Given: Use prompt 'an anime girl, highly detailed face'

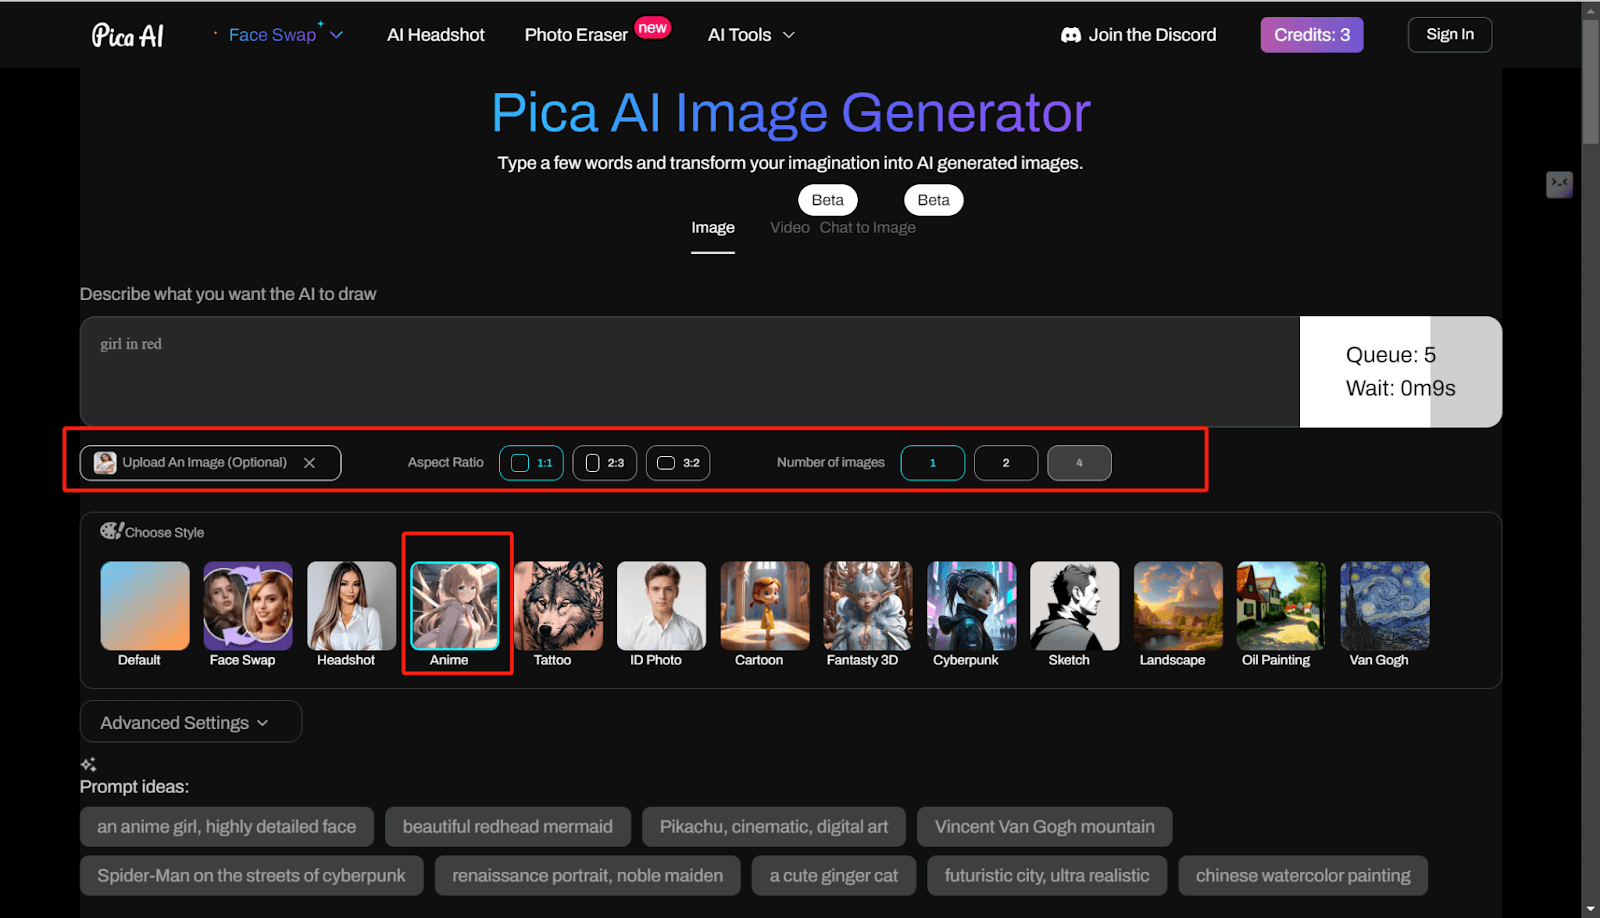Looking at the screenshot, I should click(227, 827).
